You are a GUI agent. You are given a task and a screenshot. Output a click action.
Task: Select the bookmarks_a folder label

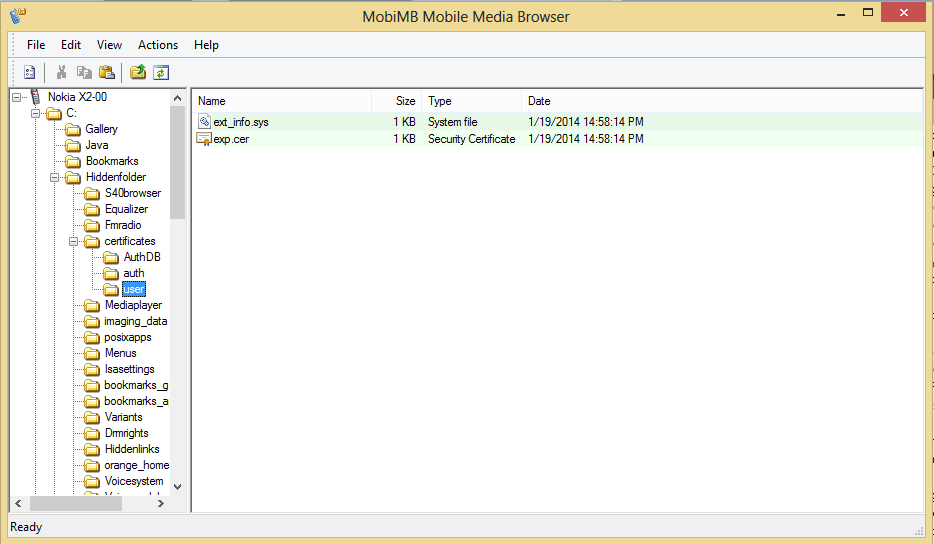pos(136,402)
